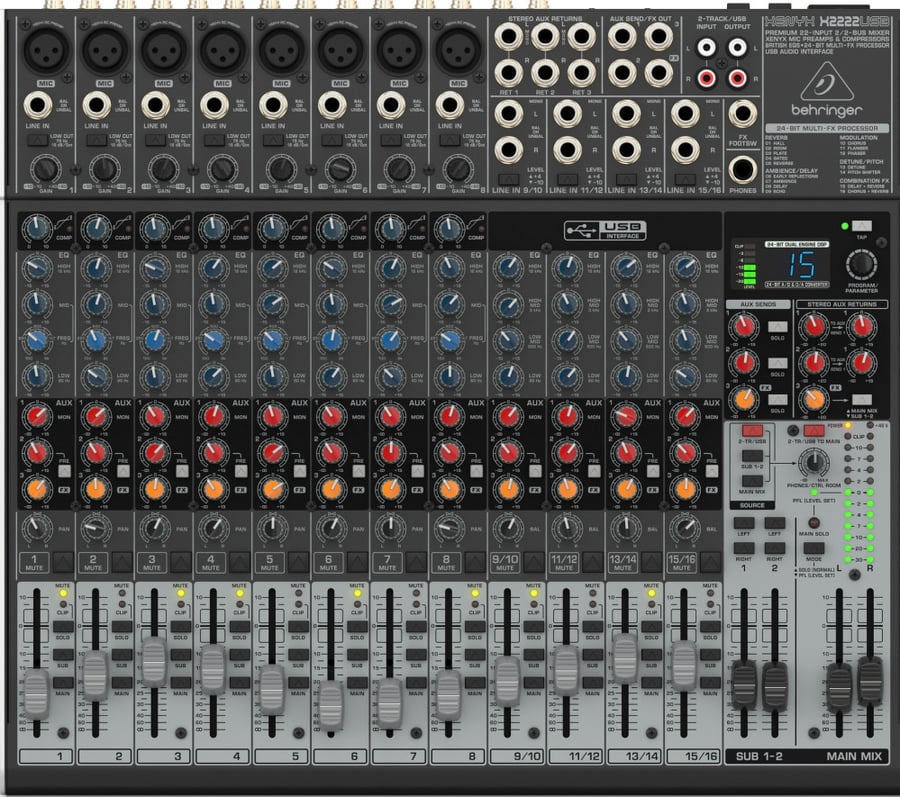This screenshot has height=797, width=900.
Task: Click the PROGRAM/PARAMETER knob
Action: pyautogui.click(x=860, y=265)
